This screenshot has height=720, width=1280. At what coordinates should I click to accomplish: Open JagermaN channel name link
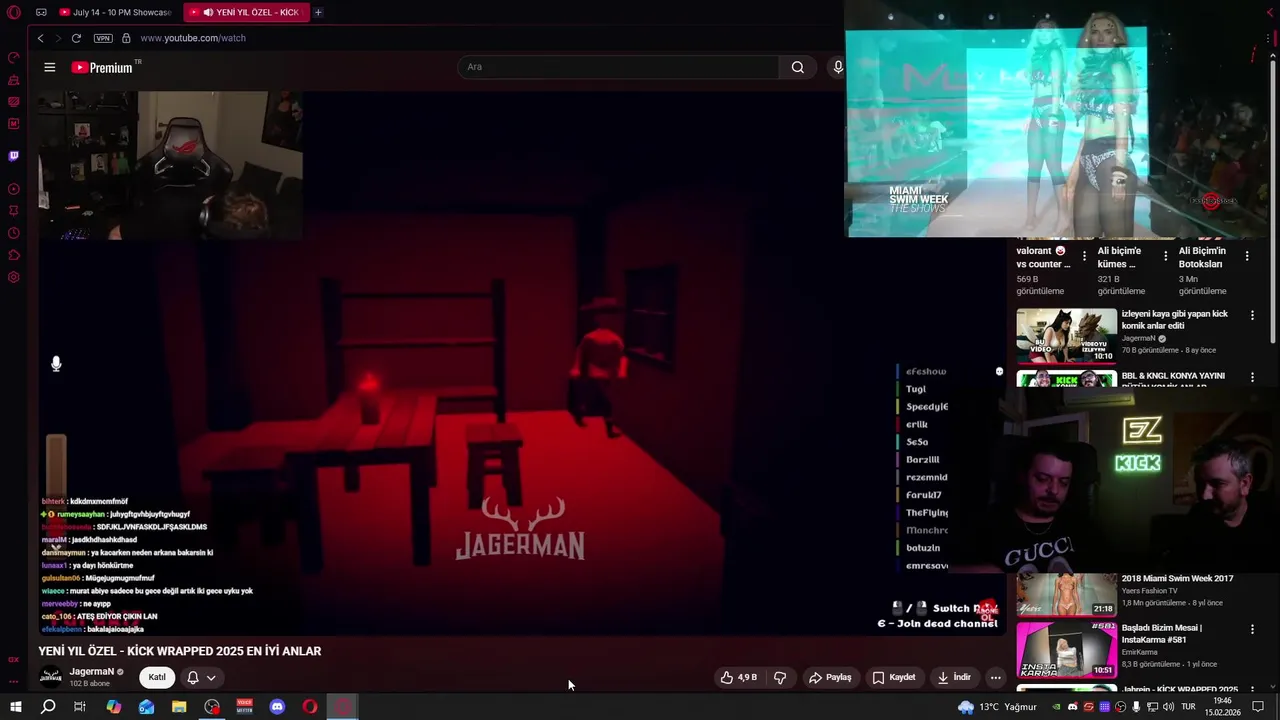[x=92, y=672]
